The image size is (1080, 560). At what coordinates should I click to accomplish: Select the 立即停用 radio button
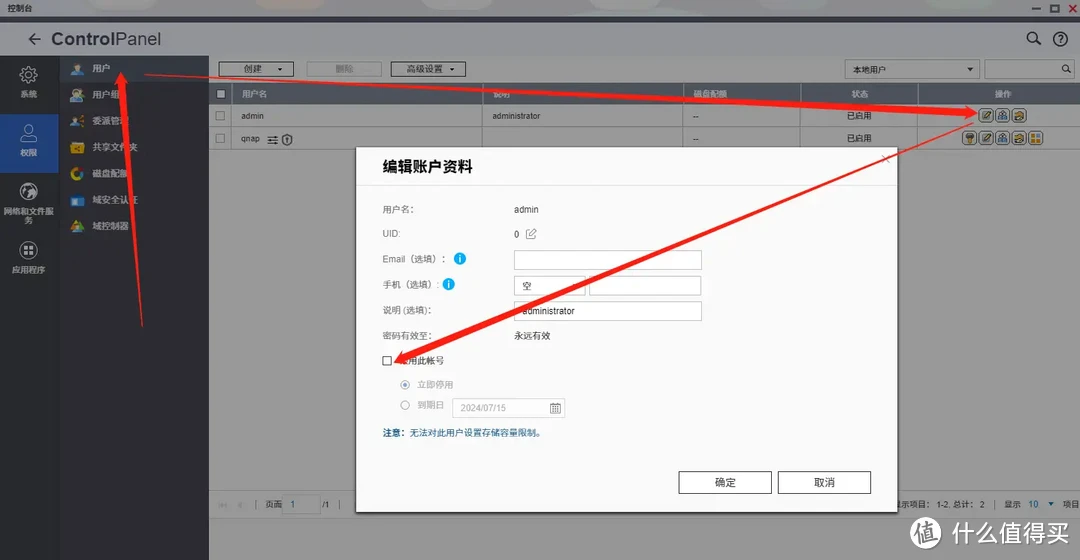click(x=405, y=384)
